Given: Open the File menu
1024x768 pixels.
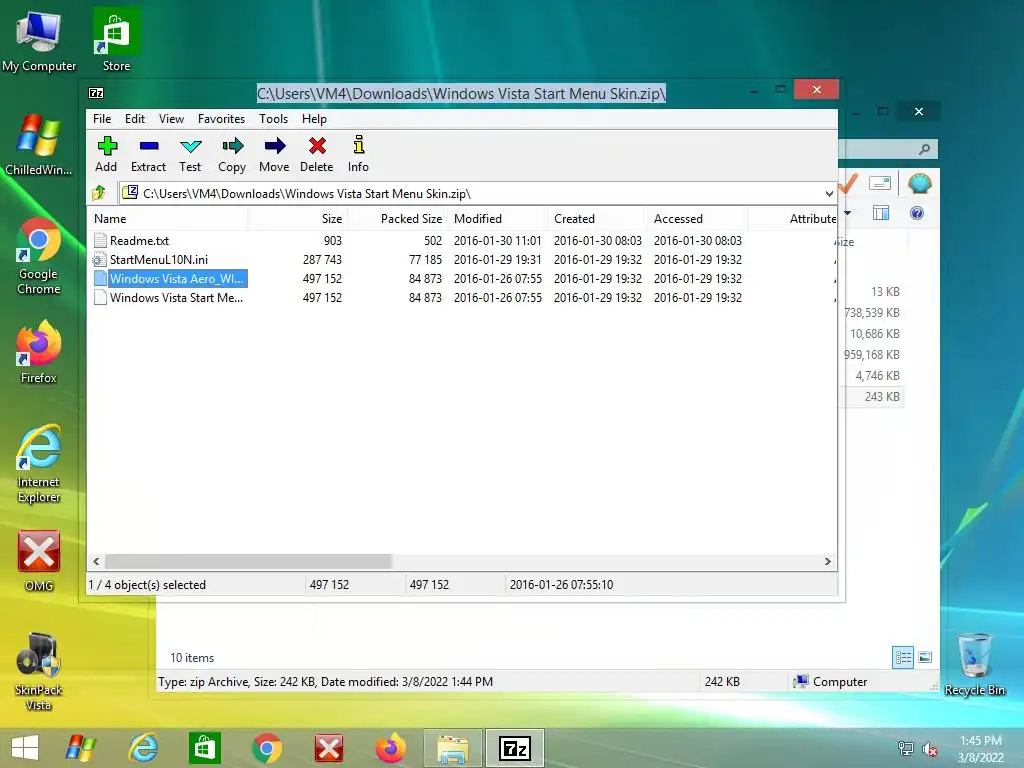Looking at the screenshot, I should point(102,119).
